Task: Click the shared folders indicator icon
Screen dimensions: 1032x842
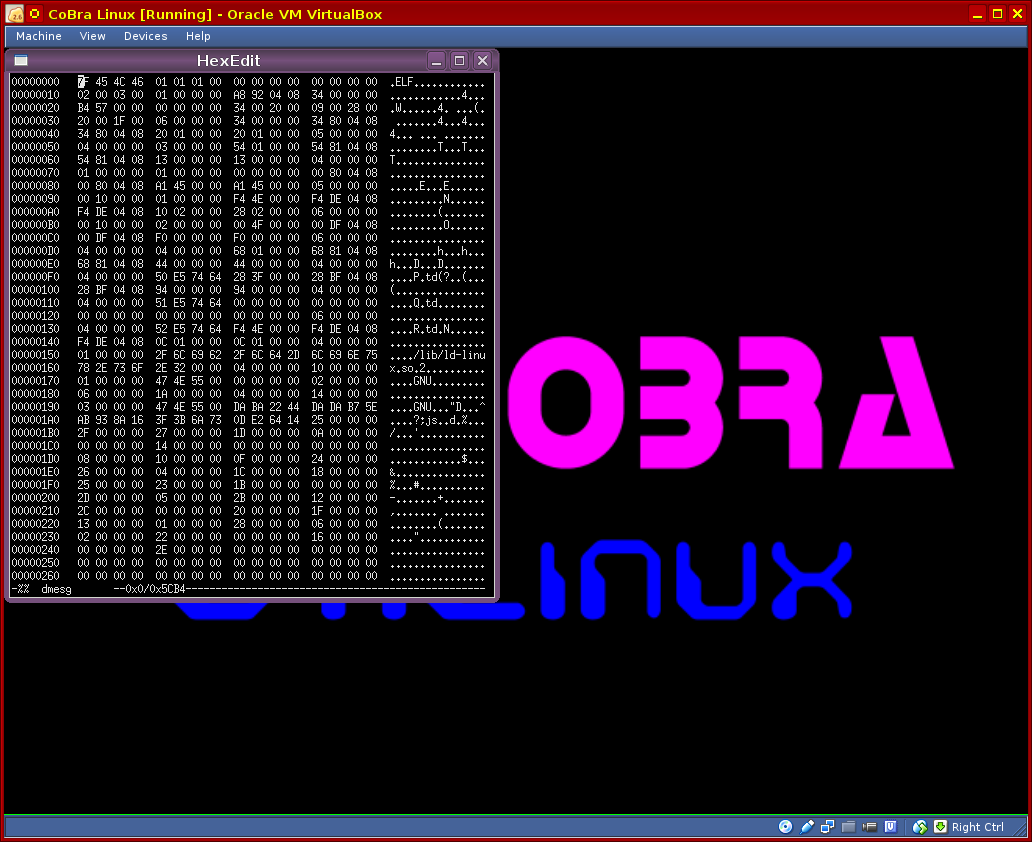Action: tap(849, 827)
